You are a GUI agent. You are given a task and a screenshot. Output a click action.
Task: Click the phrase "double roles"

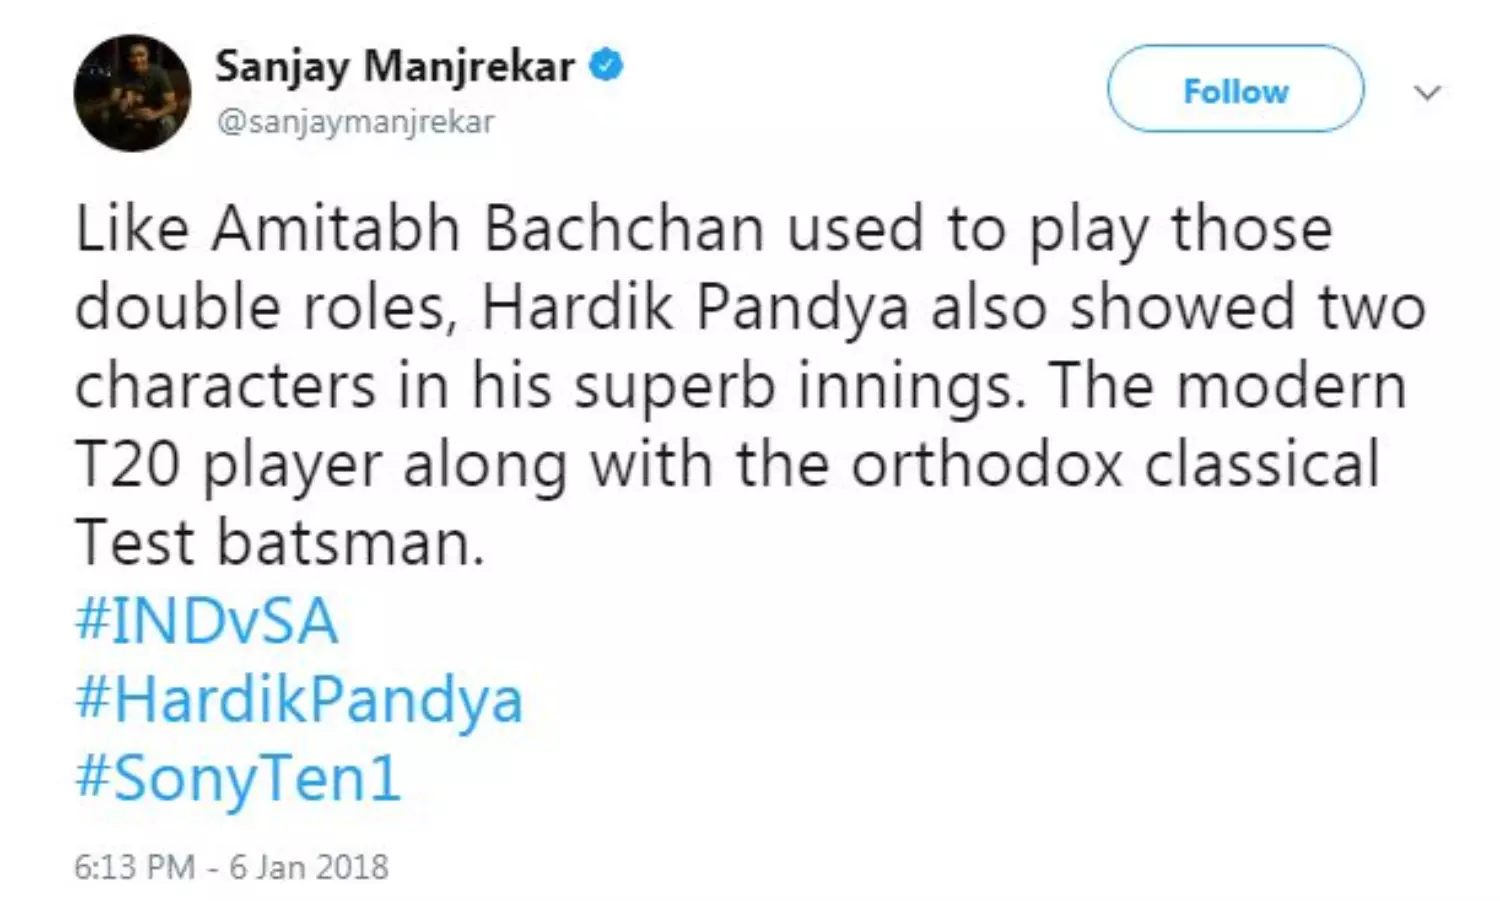point(260,307)
